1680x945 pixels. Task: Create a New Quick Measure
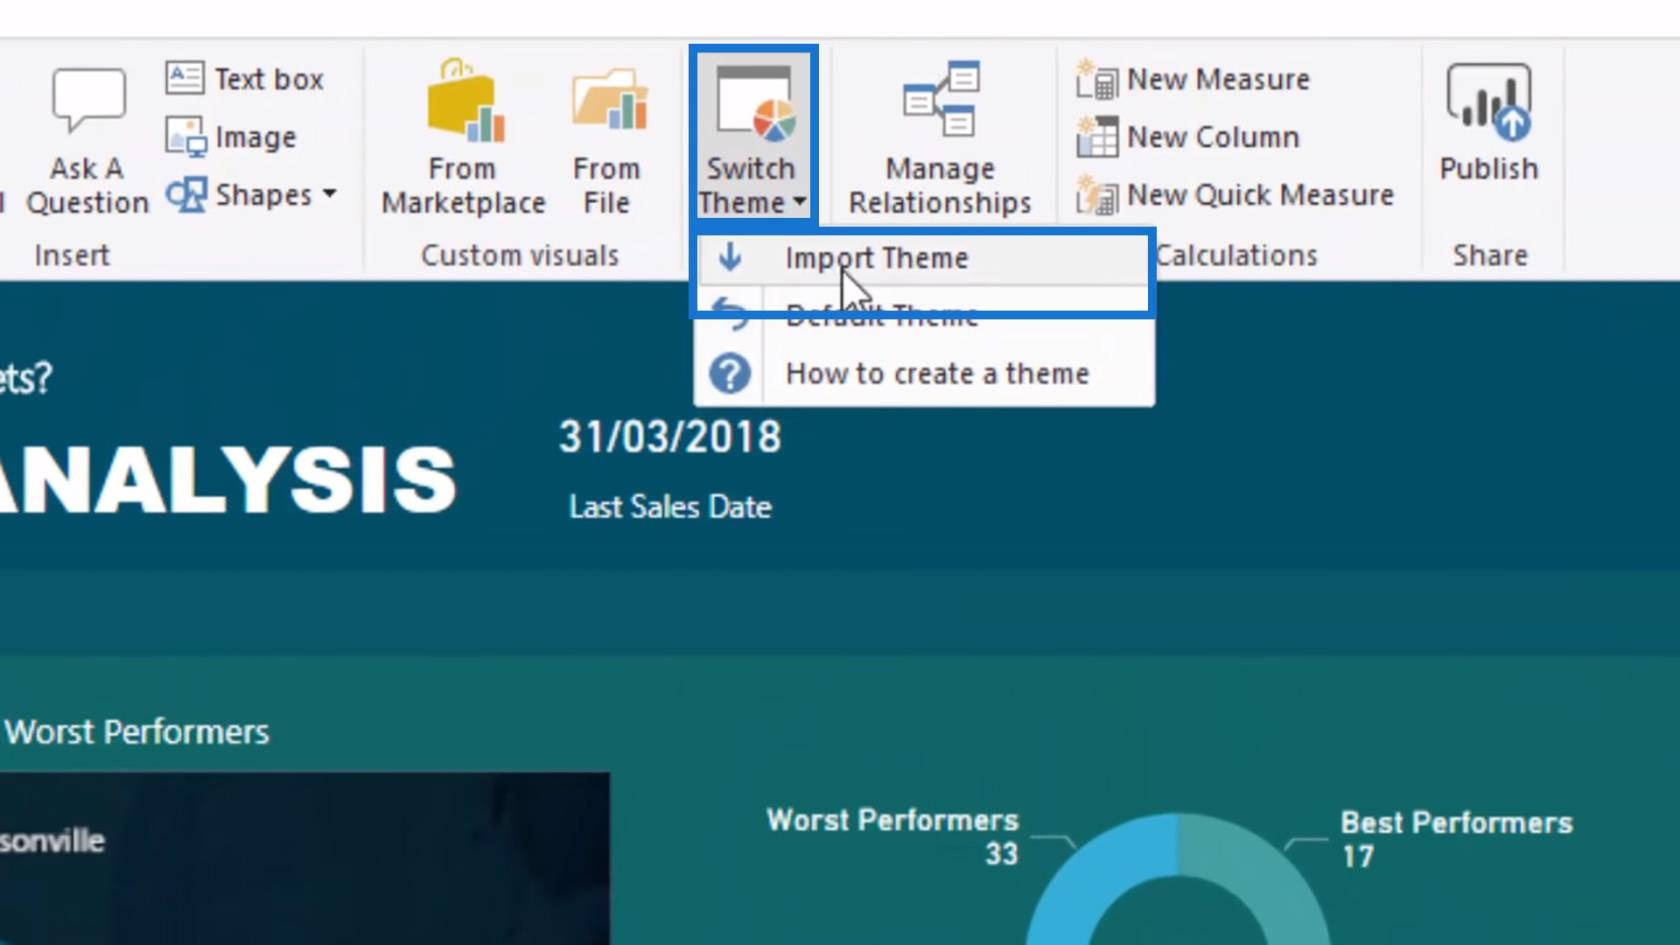pyautogui.click(x=1235, y=195)
